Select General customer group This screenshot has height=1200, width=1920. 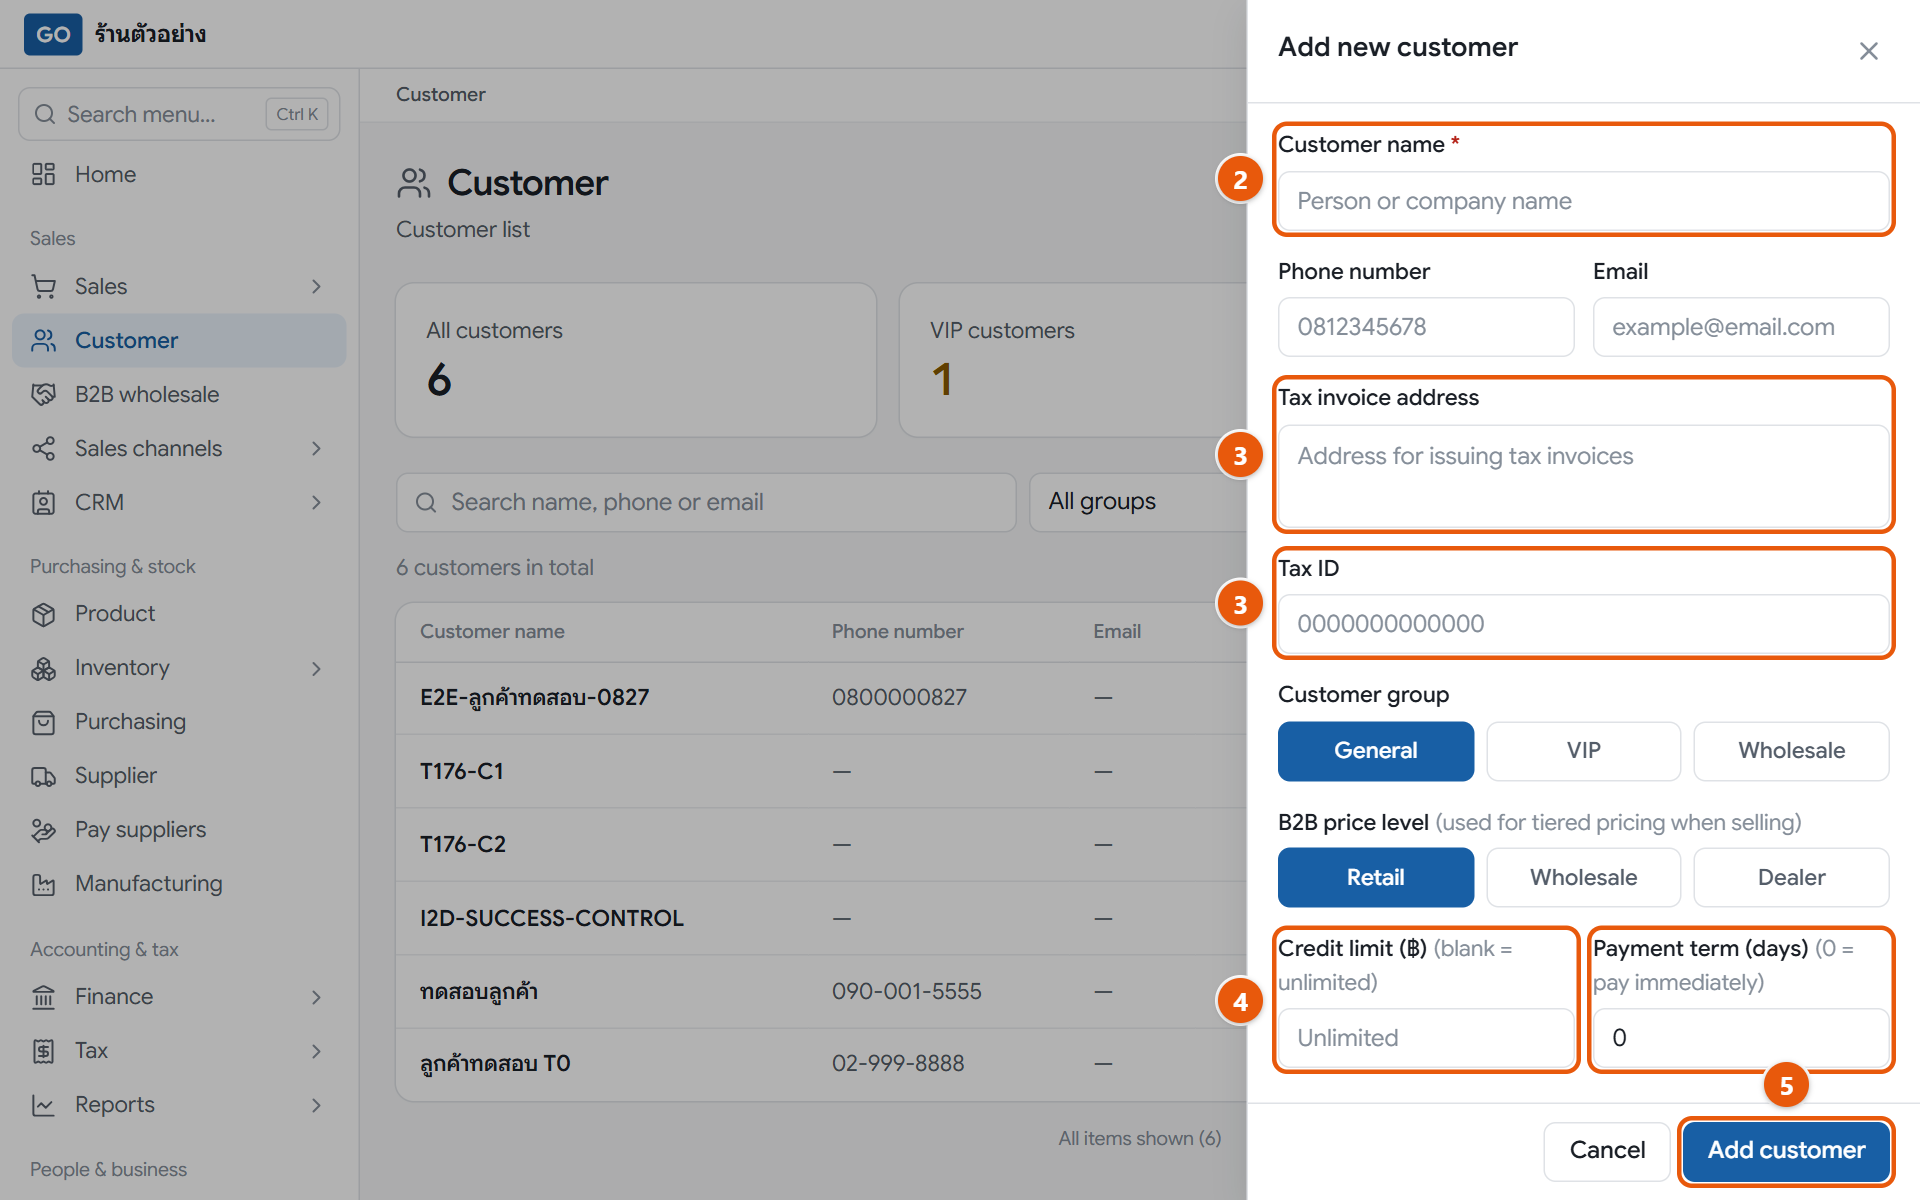pos(1375,751)
